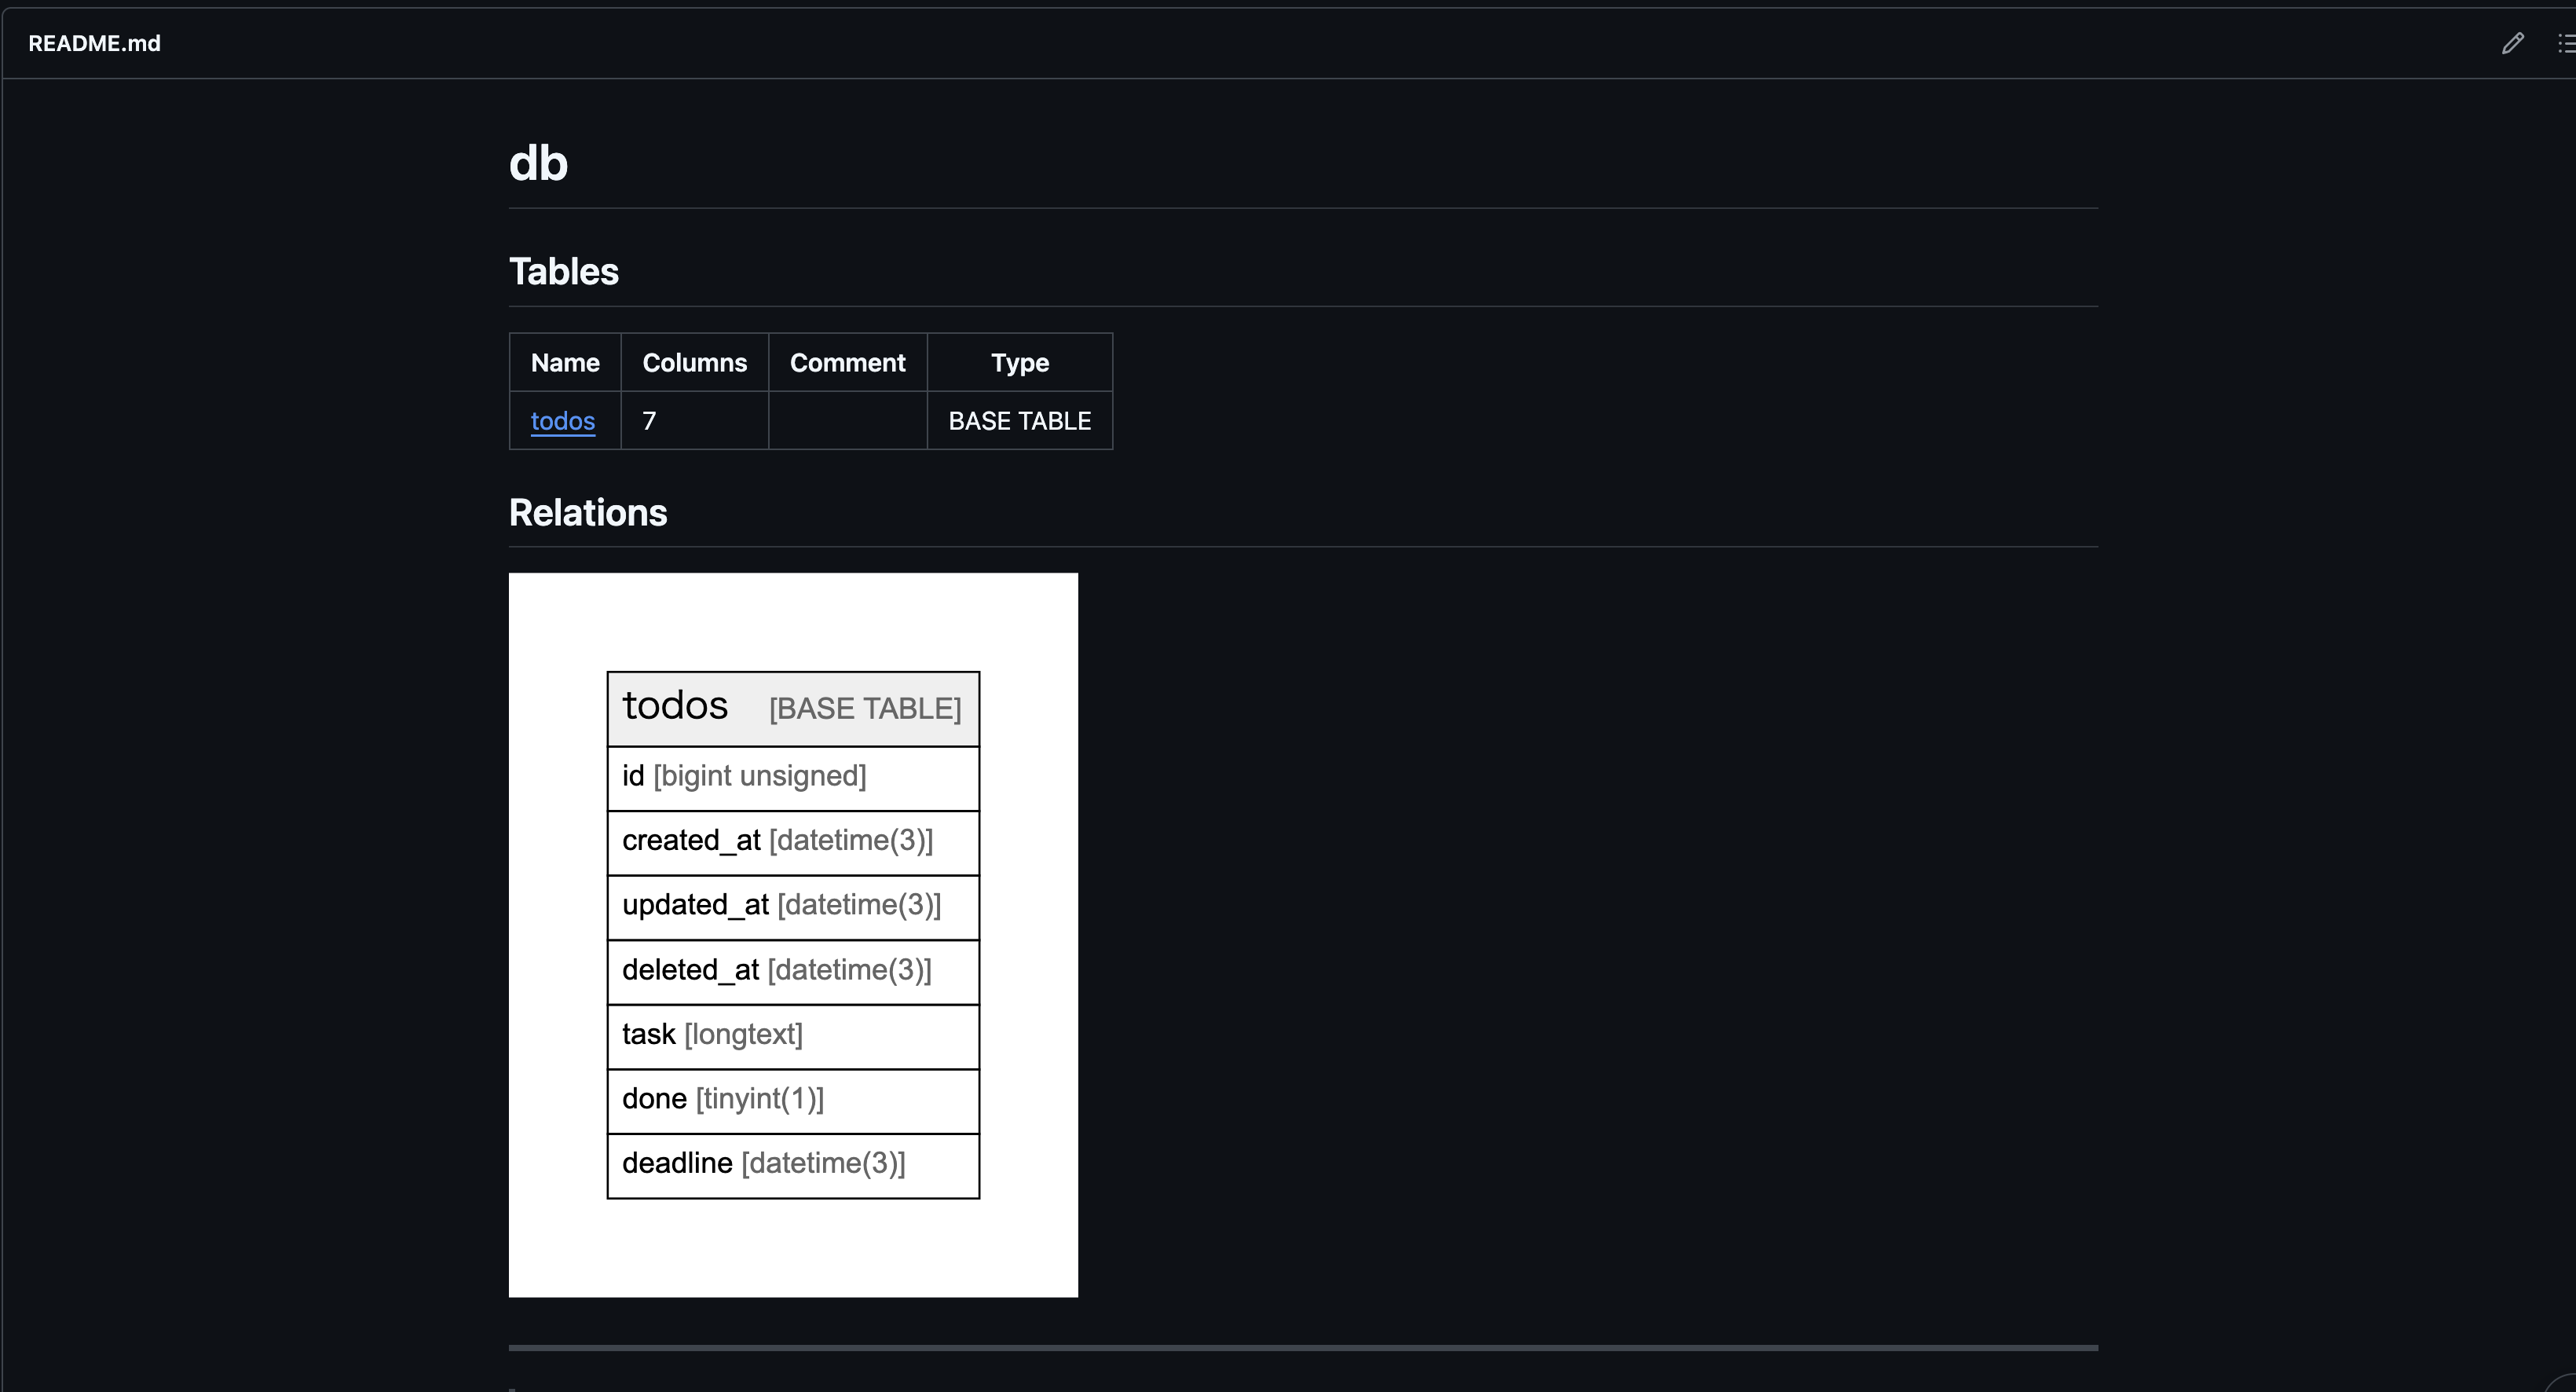Click the Relations section heading
The image size is (2576, 1392).
point(588,513)
